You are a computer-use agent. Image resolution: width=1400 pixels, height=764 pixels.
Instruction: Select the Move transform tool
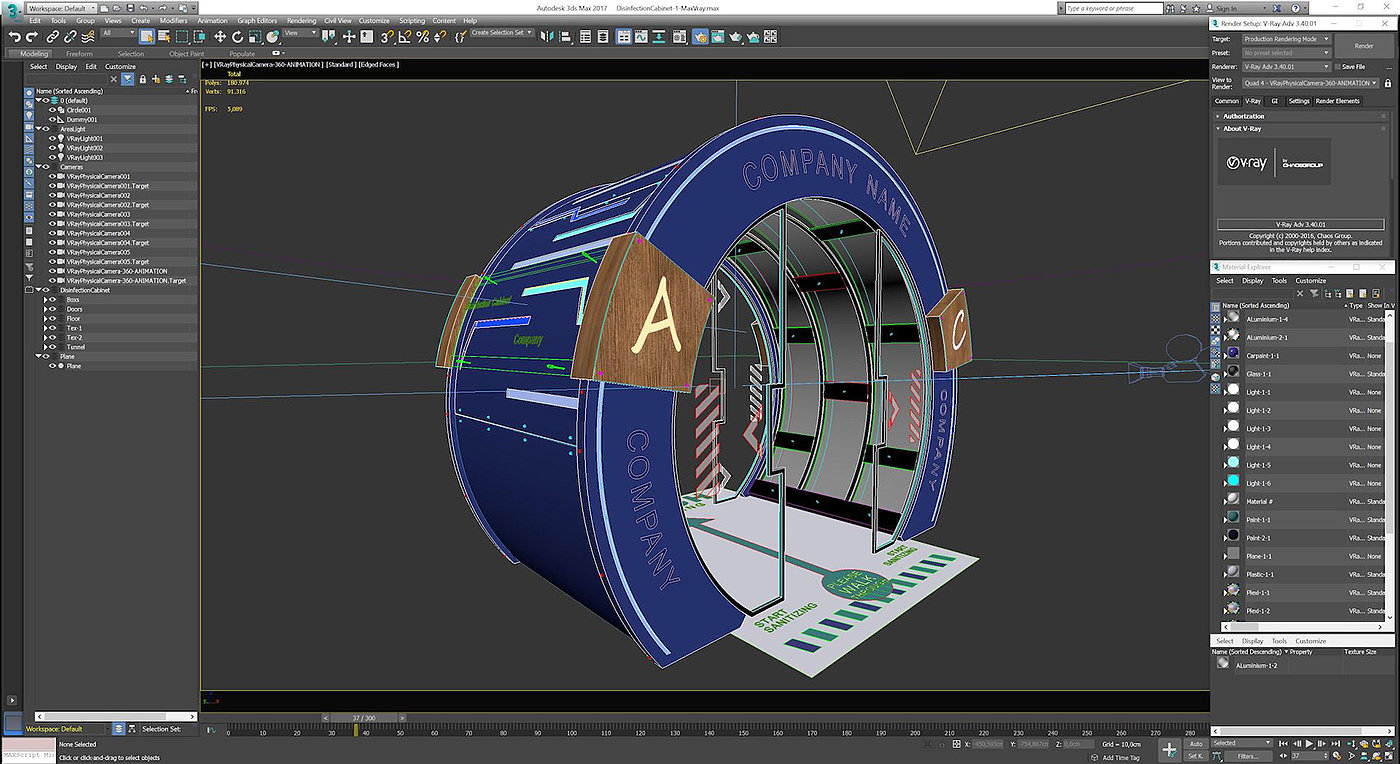(220, 36)
